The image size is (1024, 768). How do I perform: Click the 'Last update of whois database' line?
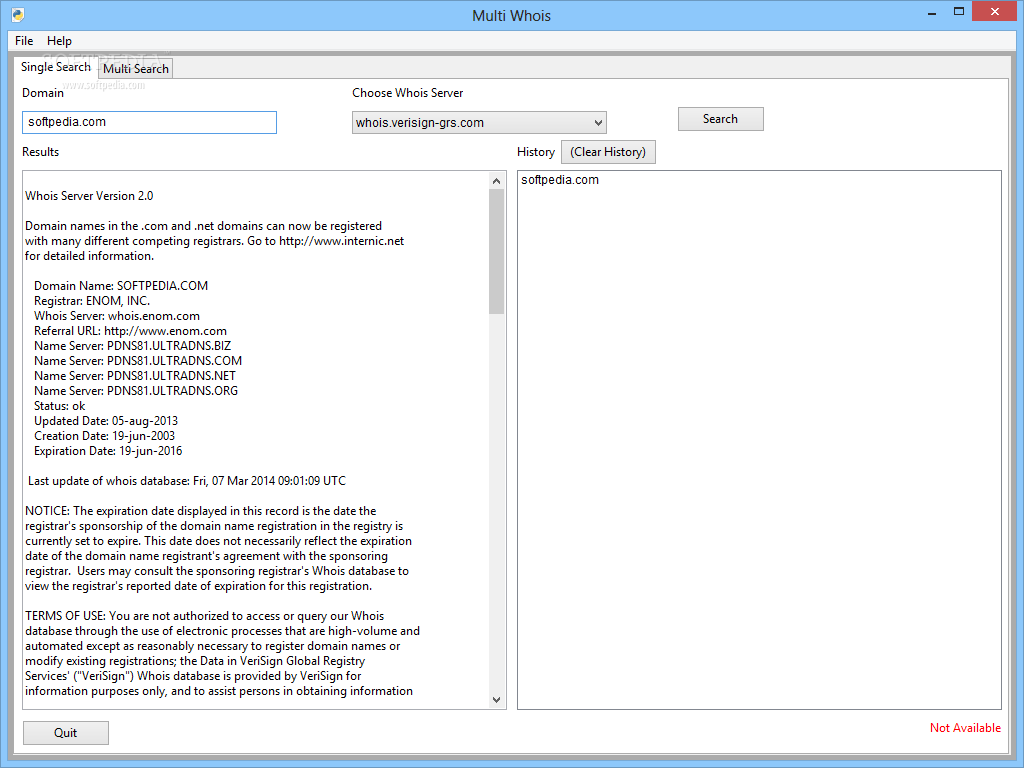coord(187,481)
